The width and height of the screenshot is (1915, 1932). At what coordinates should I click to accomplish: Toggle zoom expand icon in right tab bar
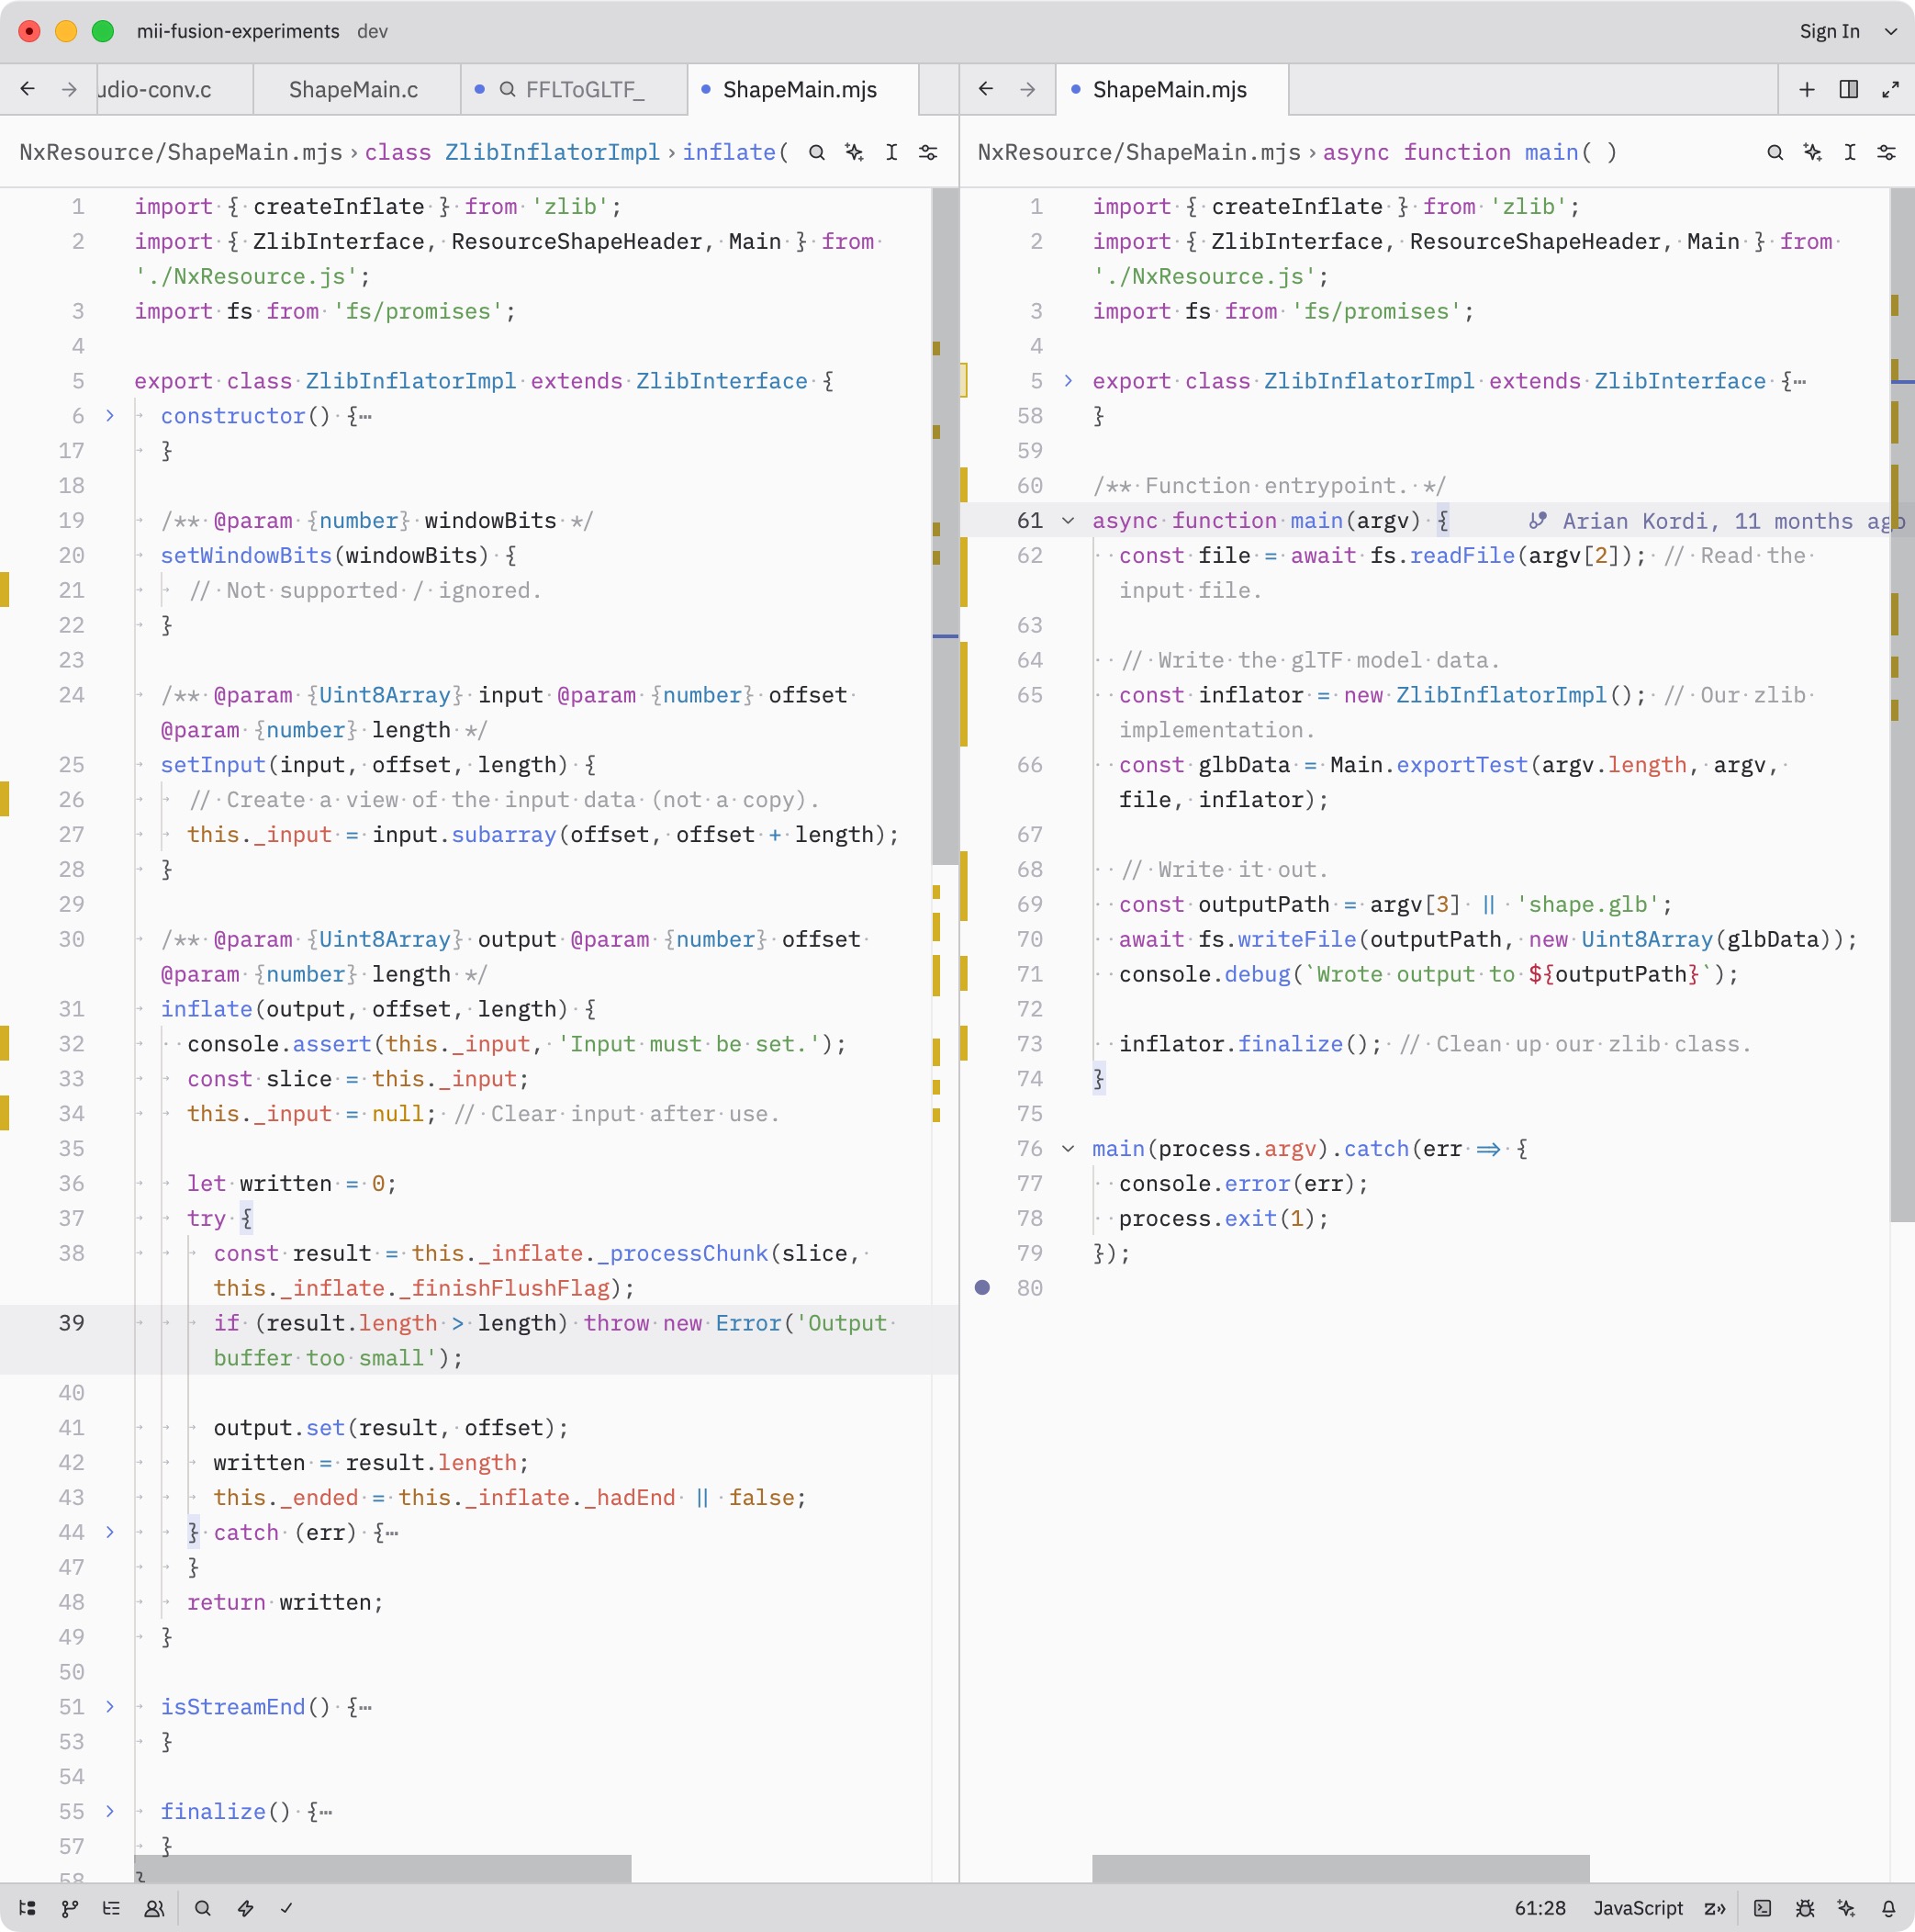[x=1890, y=90]
